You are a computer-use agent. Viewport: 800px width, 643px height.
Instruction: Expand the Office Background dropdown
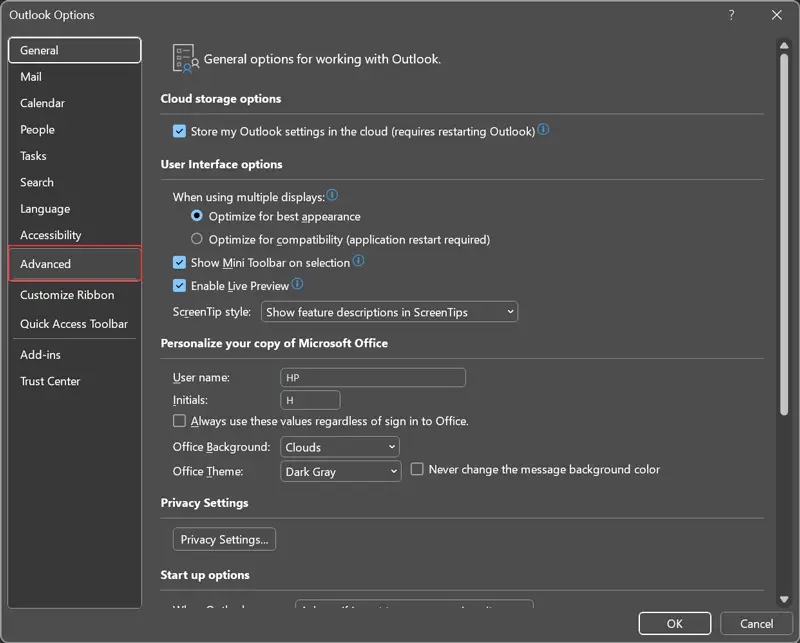(340, 447)
